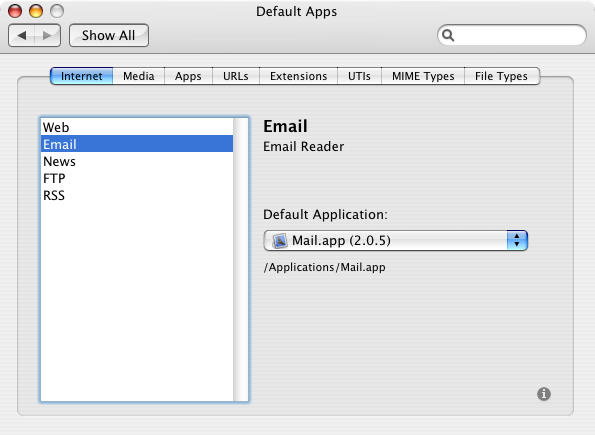The image size is (595, 435).
Task: Select FTP in the list
Action: pos(137,178)
